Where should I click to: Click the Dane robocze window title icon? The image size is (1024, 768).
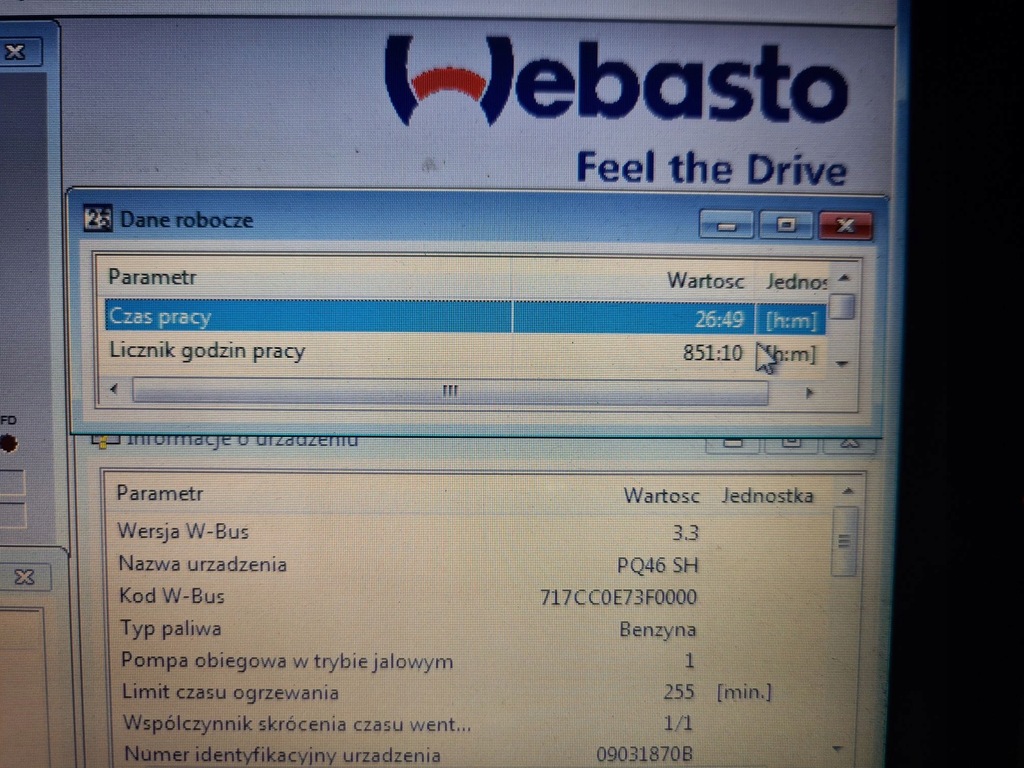coord(98,219)
